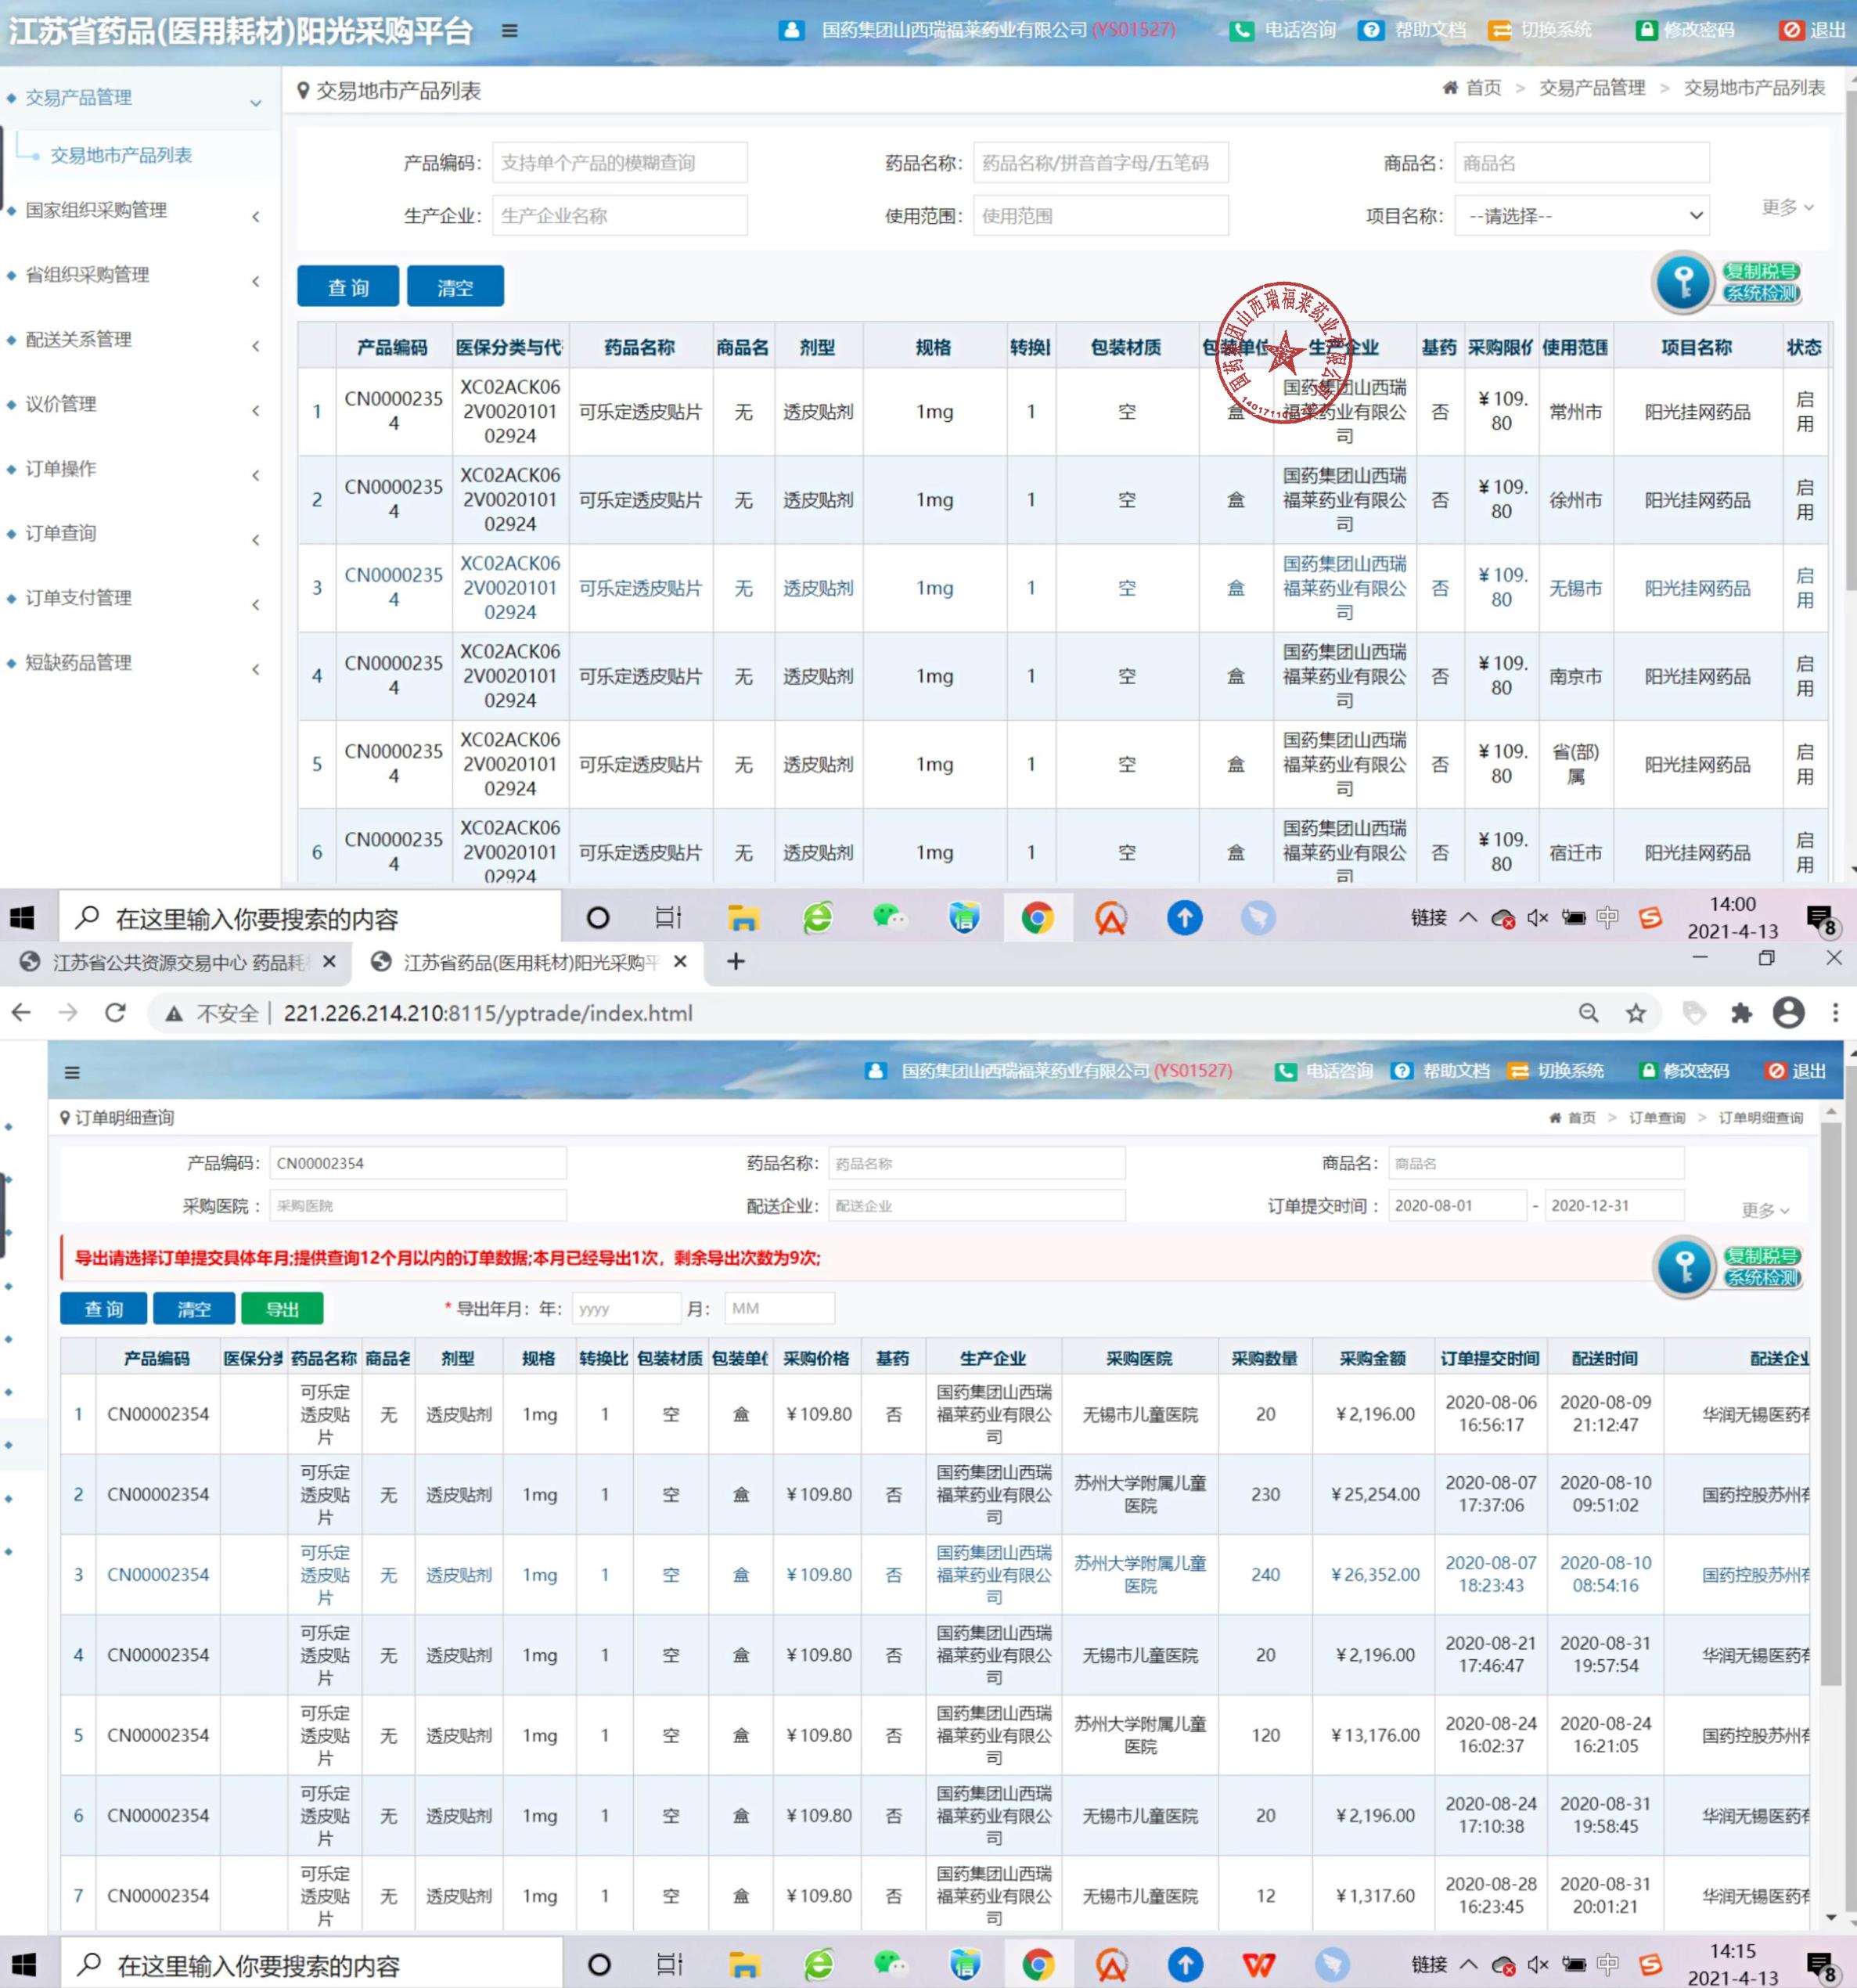Expand 议价管理 sidebar group
The height and width of the screenshot is (1988, 1857).
[140, 404]
